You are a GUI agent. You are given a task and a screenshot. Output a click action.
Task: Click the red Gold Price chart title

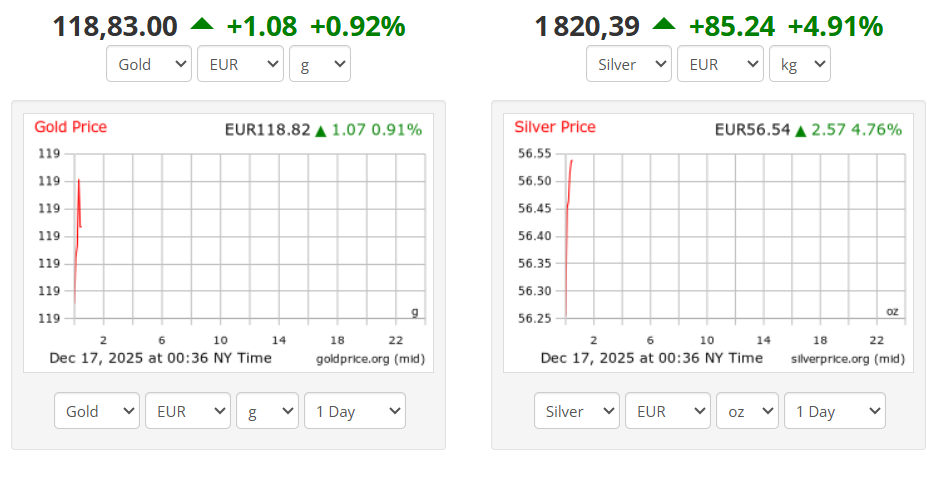coord(70,127)
